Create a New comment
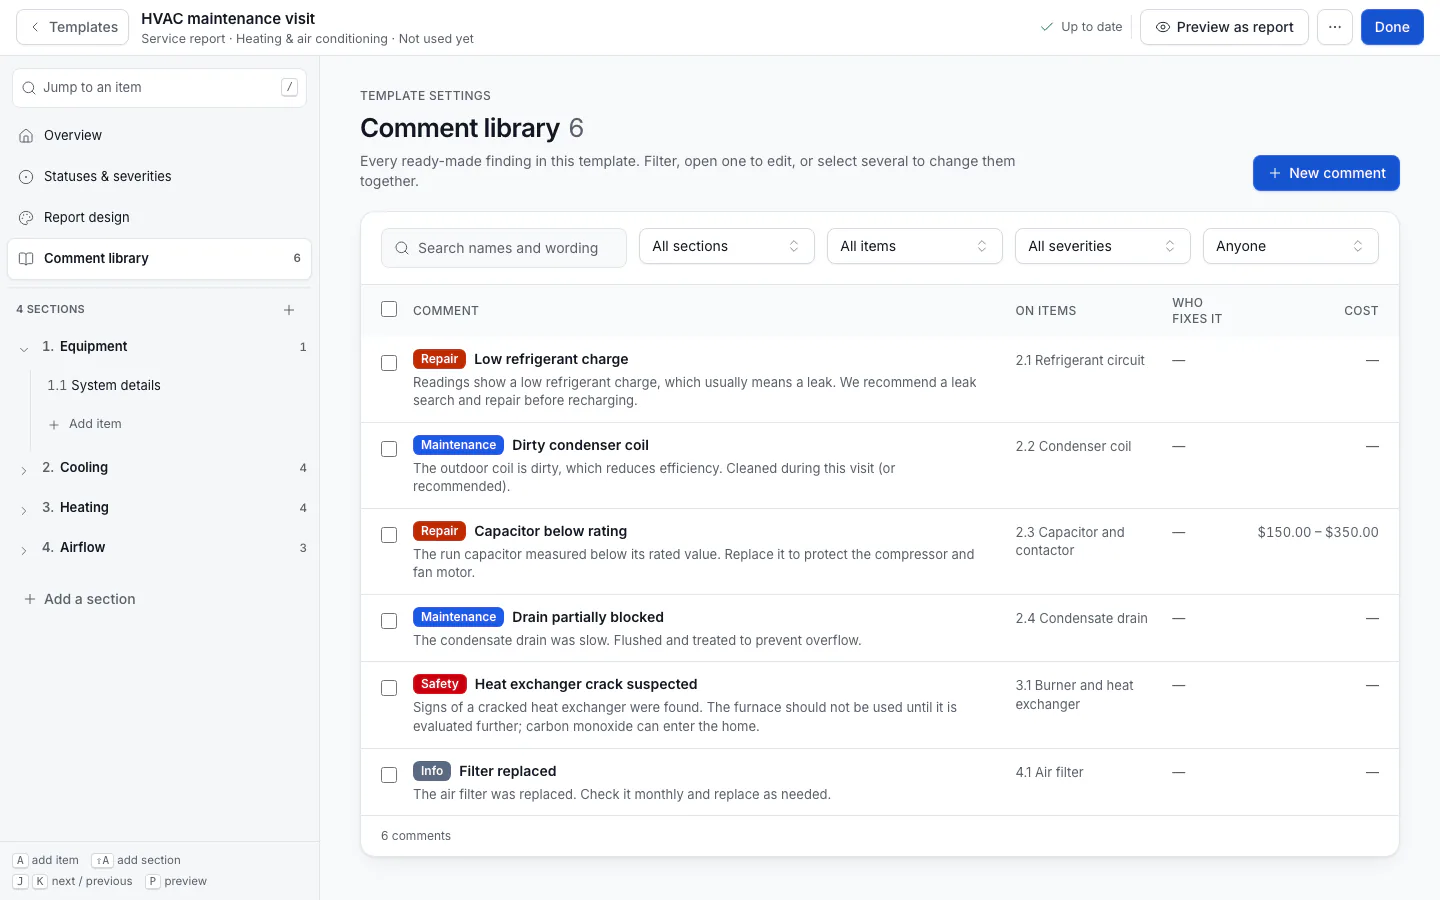The image size is (1440, 900). click(1326, 173)
